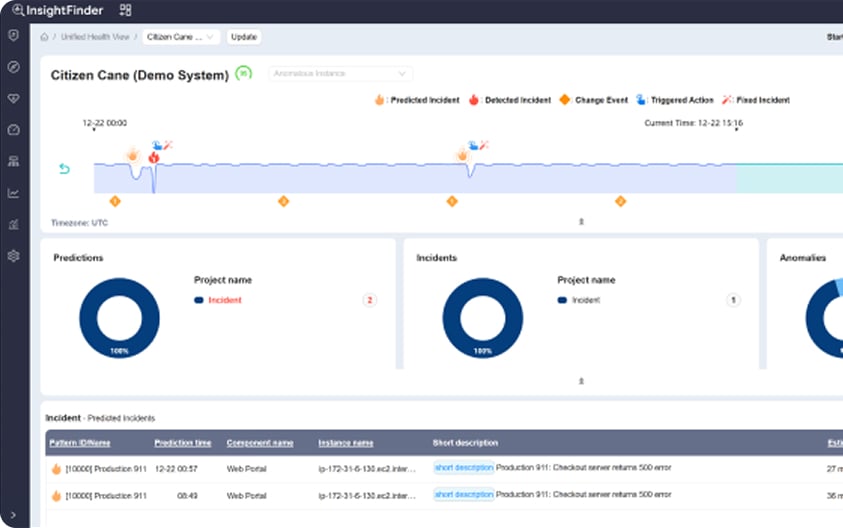Toggle Incident legend swatch in Incidents
Screen dimensions: 843x528
click(562, 300)
